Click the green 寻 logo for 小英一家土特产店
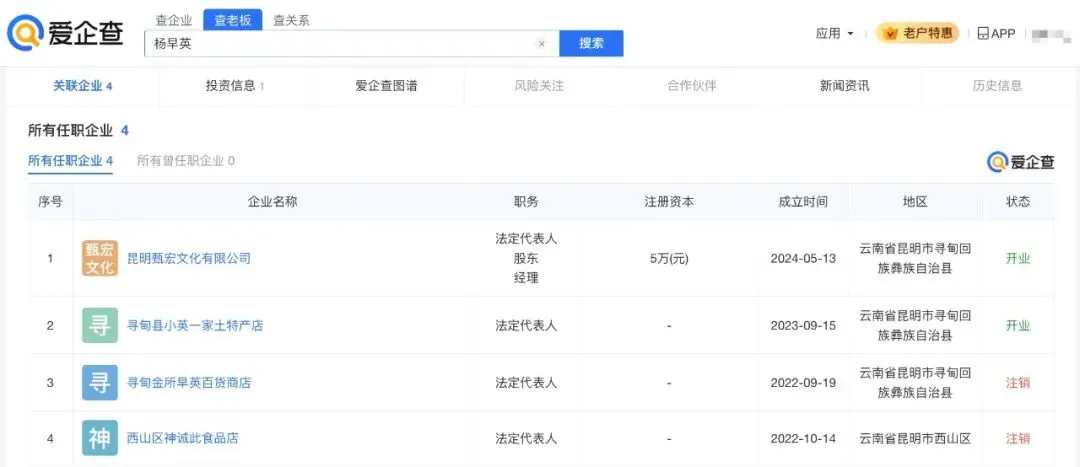 pos(99,325)
